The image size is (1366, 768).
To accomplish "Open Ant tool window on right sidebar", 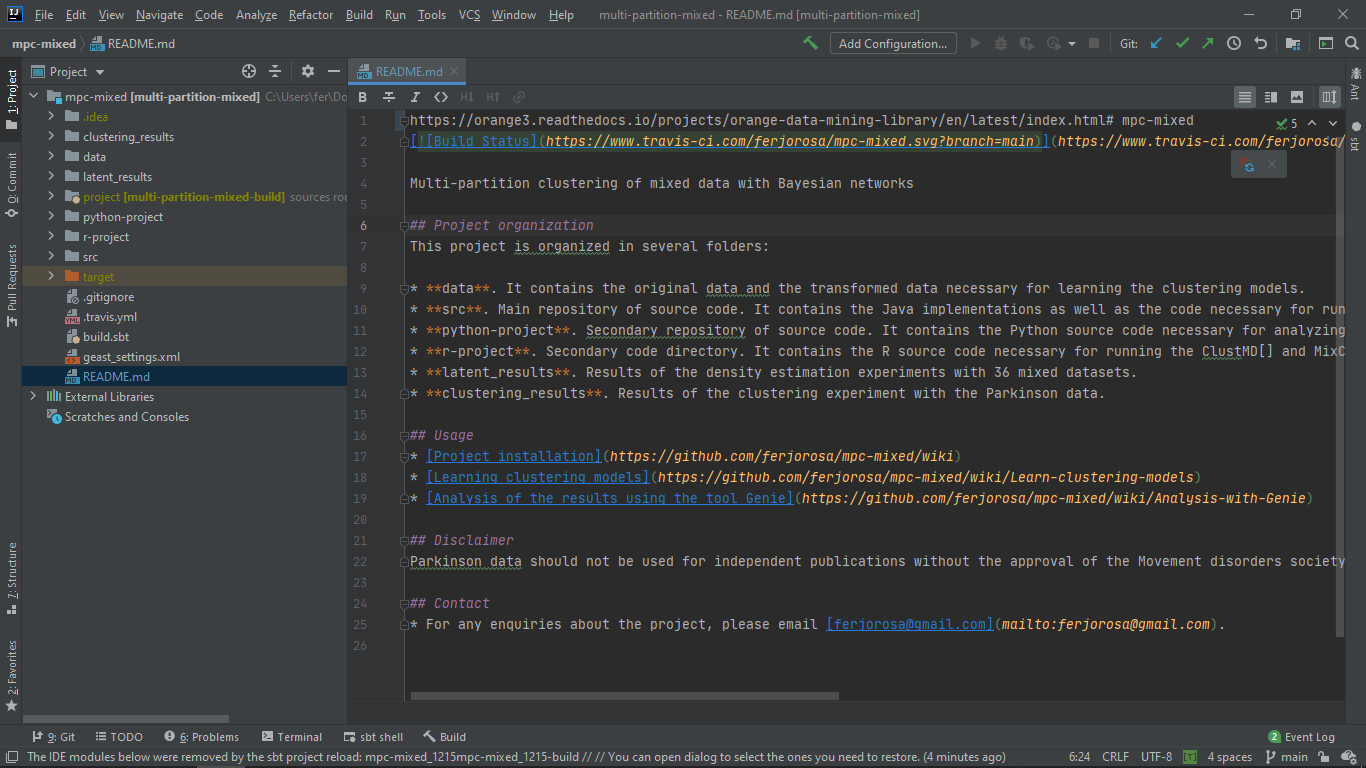I will click(1355, 83).
